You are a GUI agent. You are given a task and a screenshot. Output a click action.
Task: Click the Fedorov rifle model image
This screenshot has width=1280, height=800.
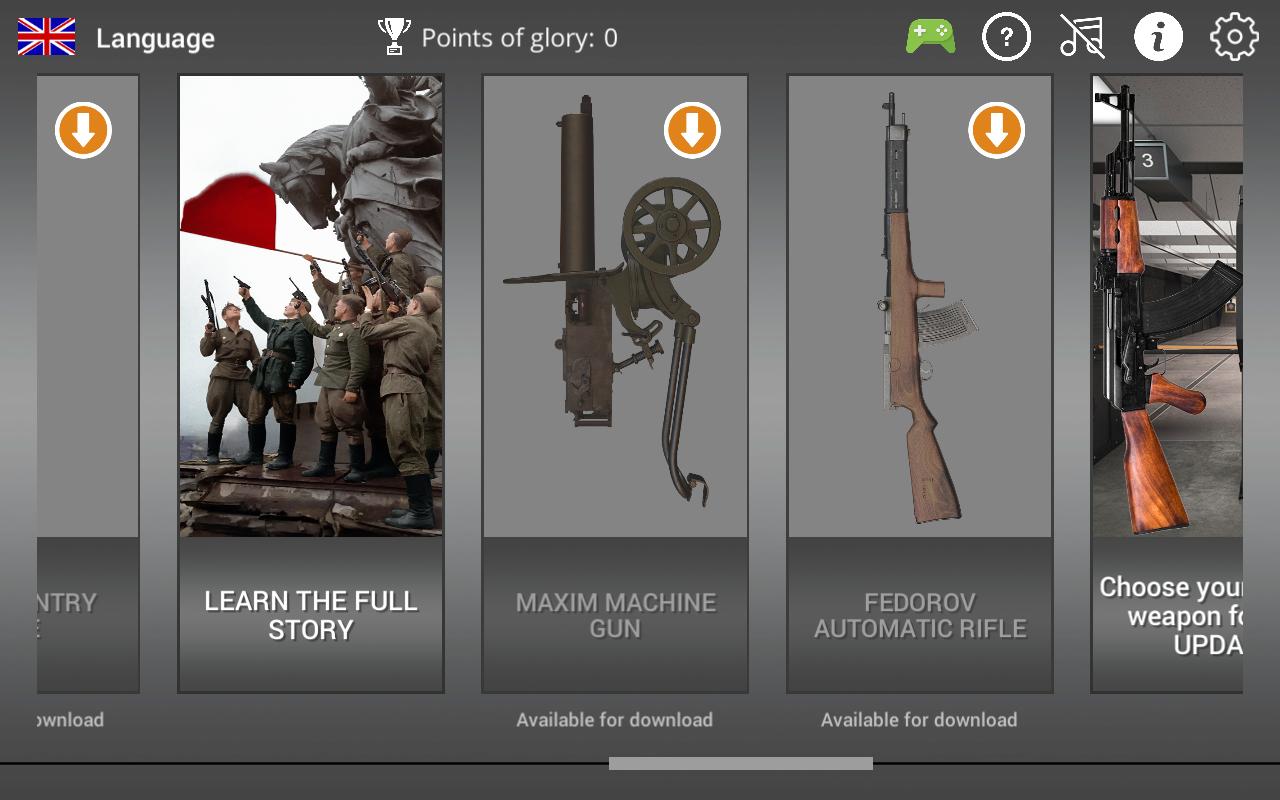click(x=920, y=306)
